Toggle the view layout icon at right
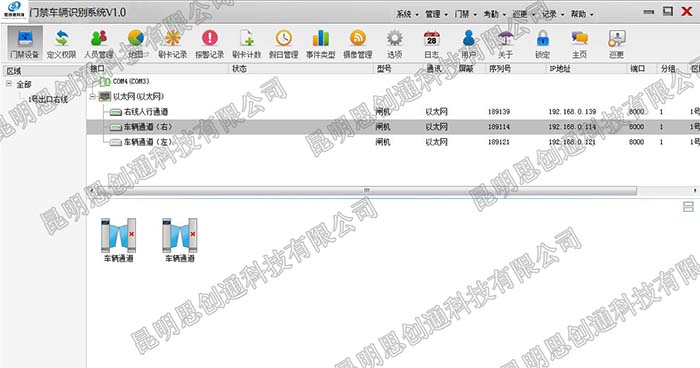This screenshot has height=368, width=700. (x=688, y=206)
